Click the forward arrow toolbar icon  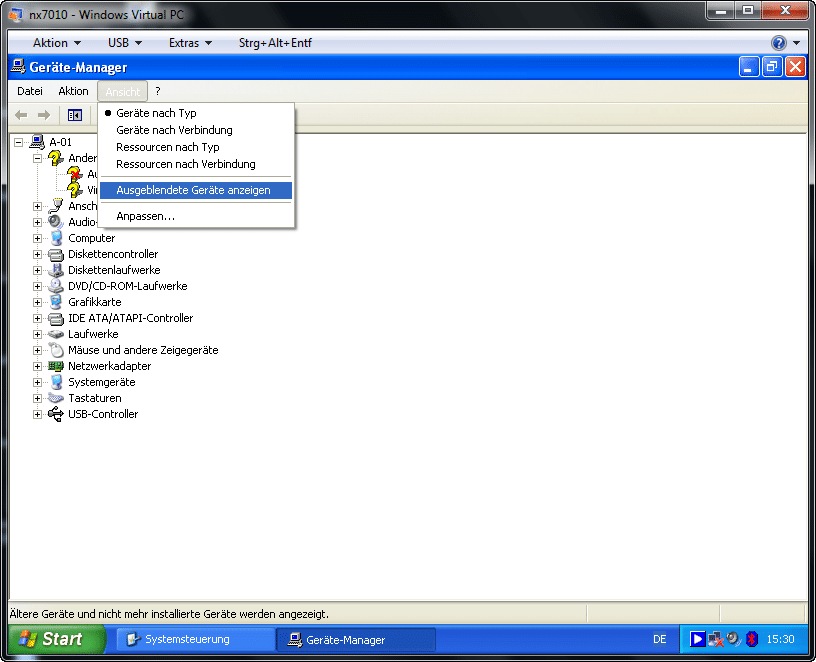tap(44, 115)
